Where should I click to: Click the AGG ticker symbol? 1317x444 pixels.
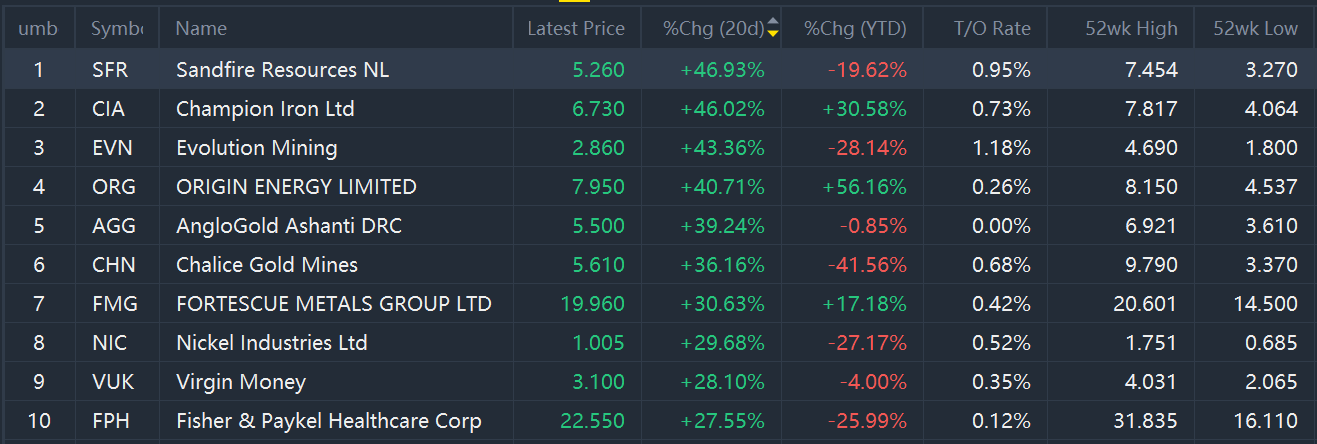113,226
